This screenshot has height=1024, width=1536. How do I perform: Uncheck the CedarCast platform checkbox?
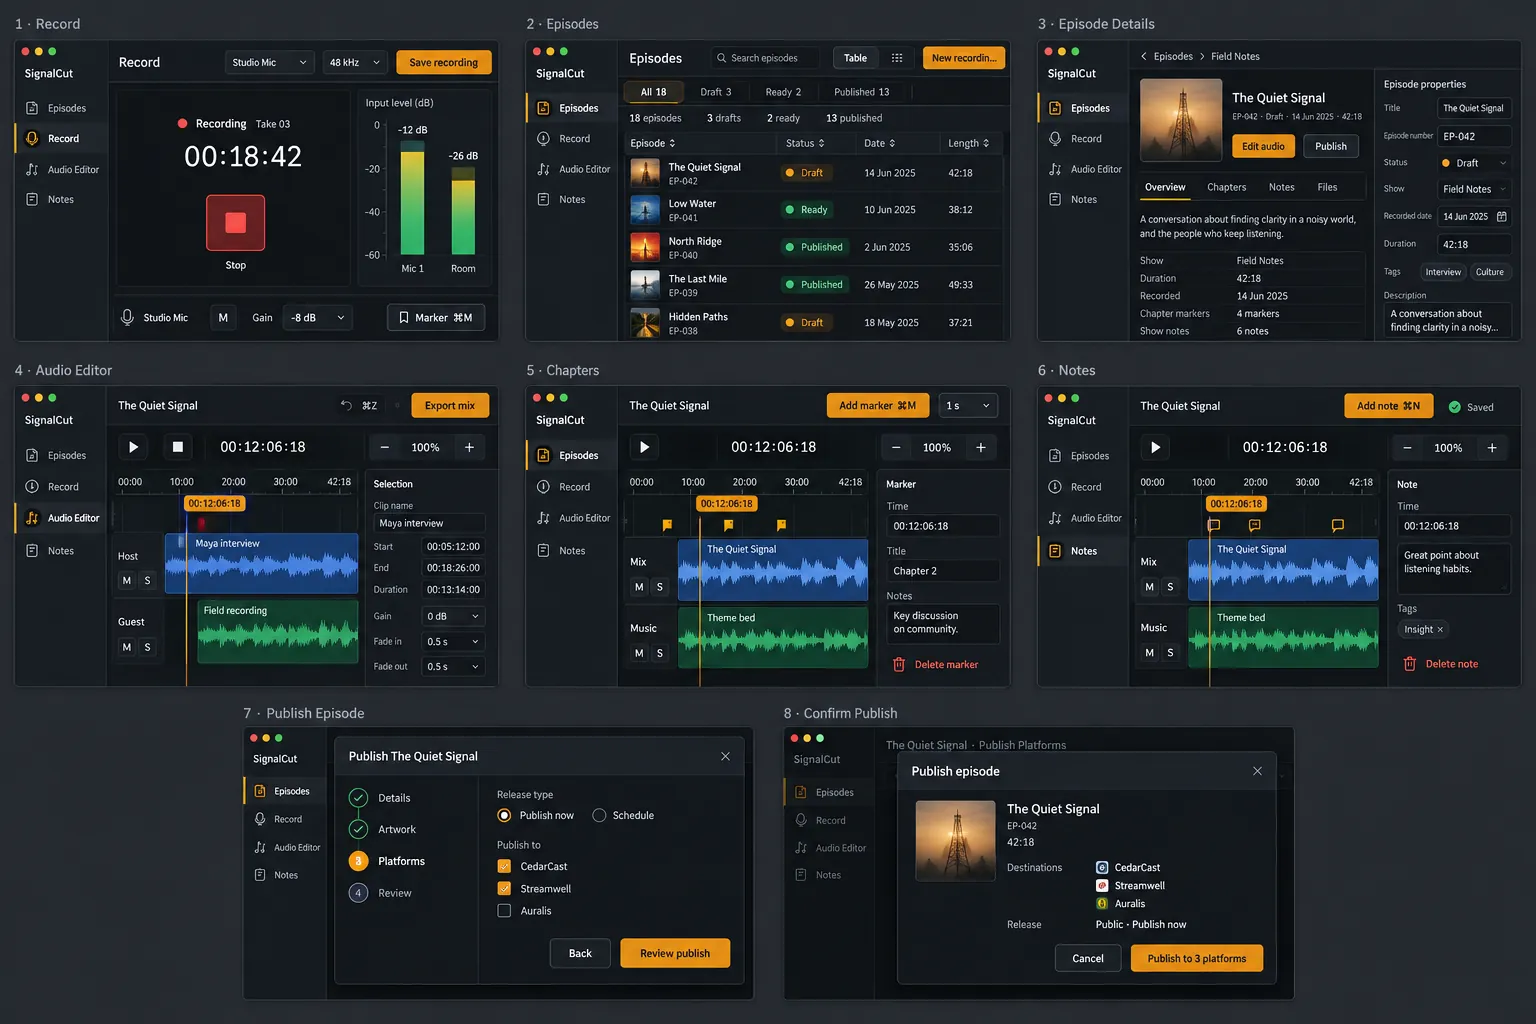click(x=504, y=866)
